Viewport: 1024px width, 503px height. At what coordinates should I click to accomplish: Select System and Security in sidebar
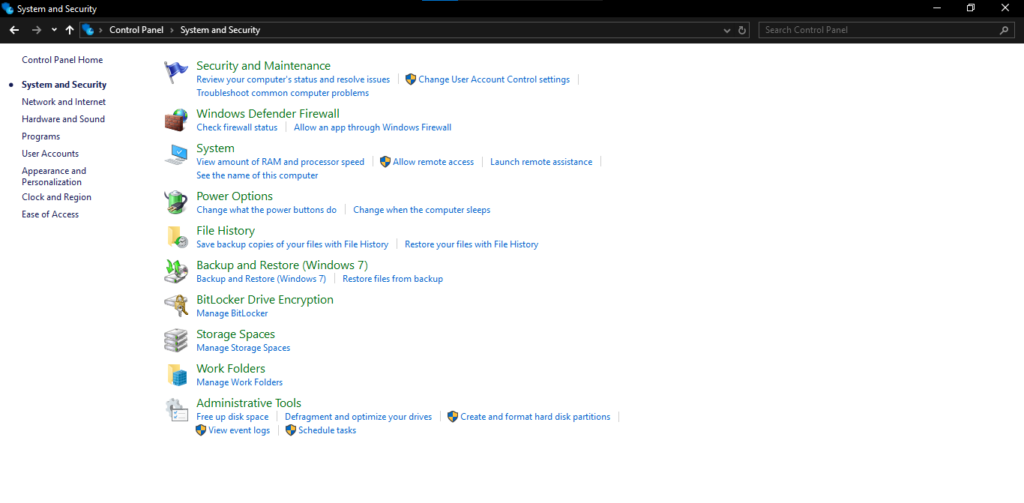(64, 85)
